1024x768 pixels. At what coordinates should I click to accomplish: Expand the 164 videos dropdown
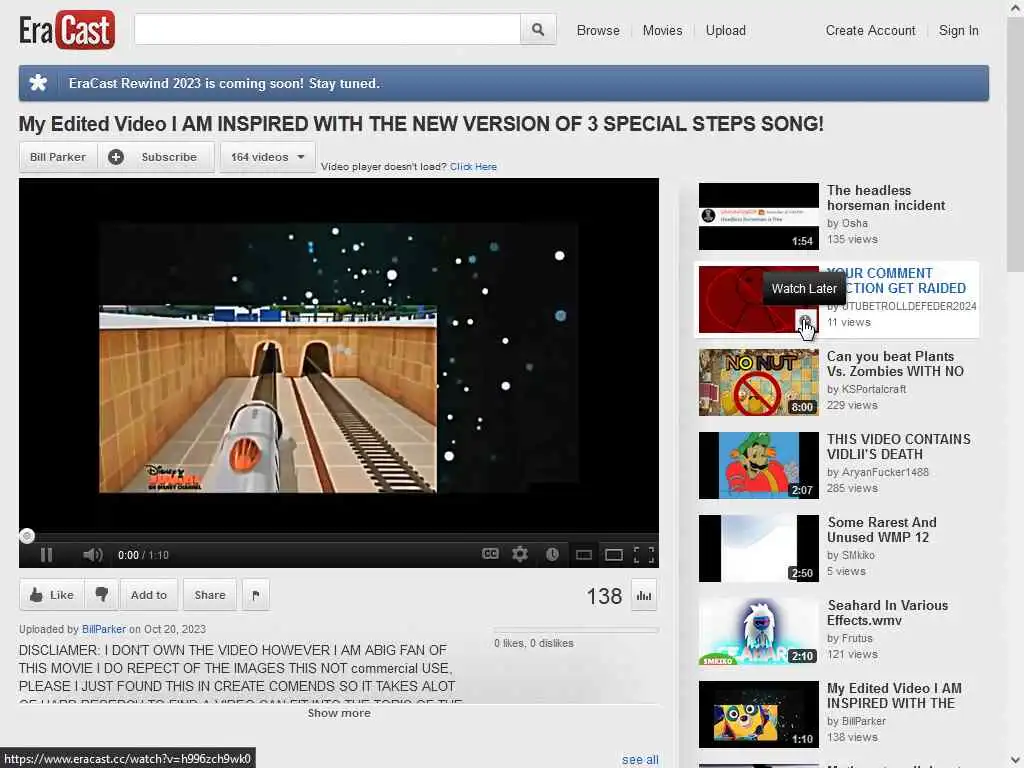(x=268, y=157)
